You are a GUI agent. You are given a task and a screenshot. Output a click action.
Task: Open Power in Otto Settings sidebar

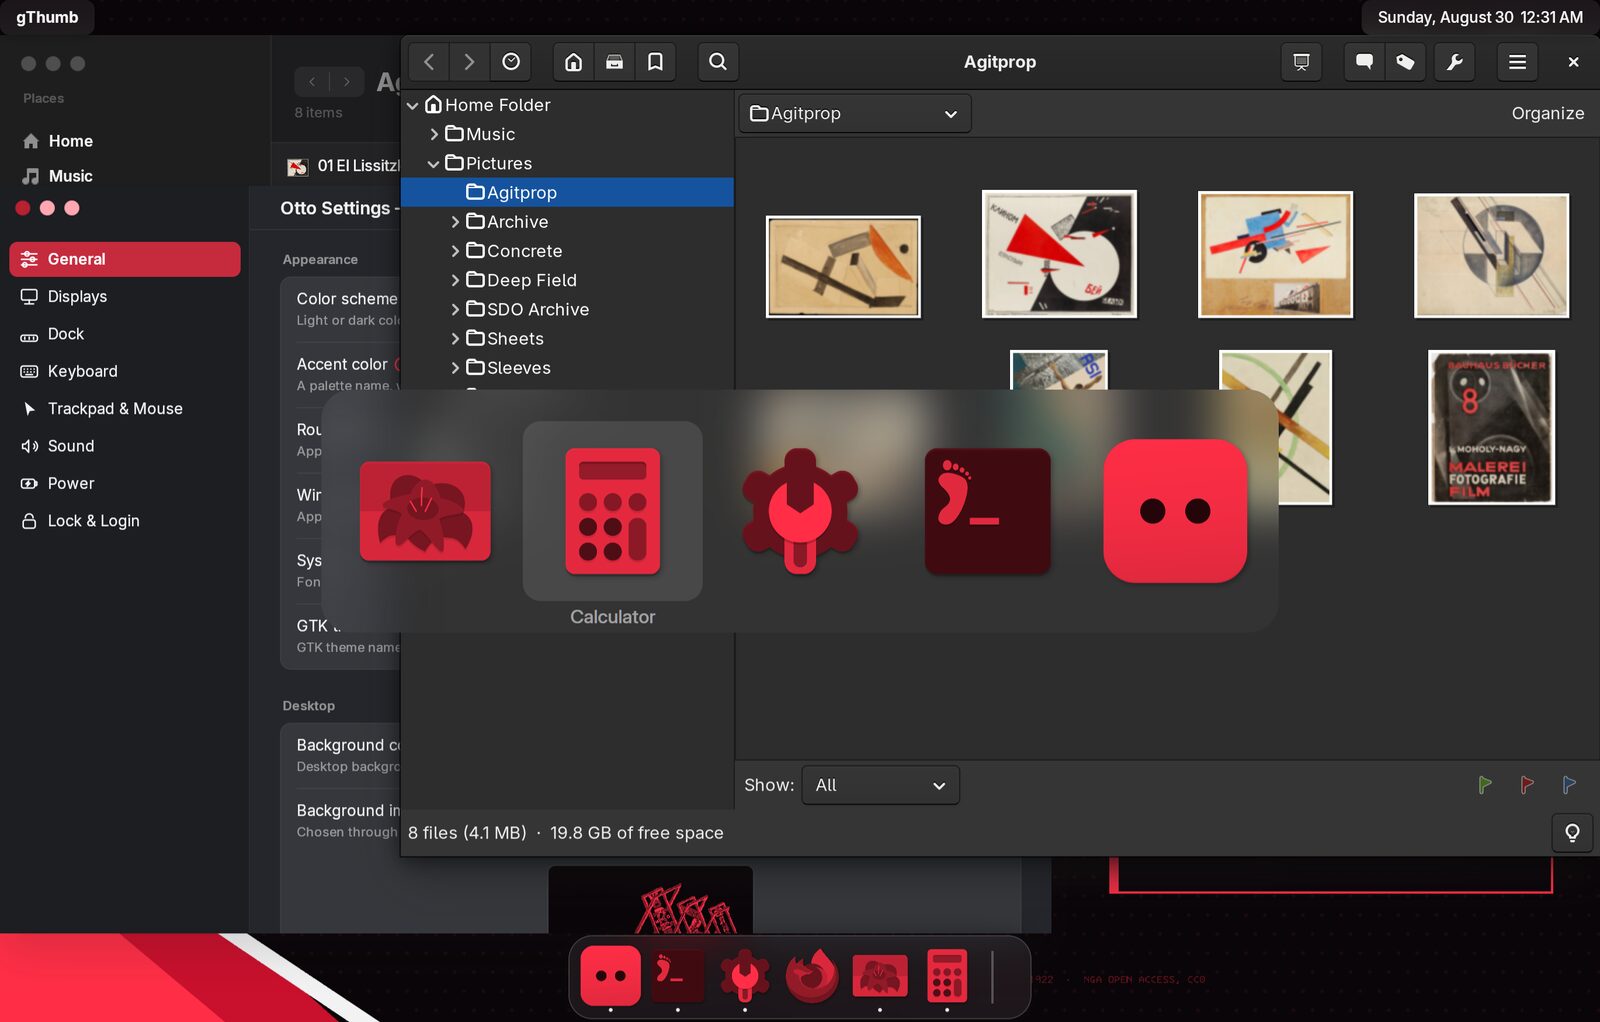click(125, 483)
